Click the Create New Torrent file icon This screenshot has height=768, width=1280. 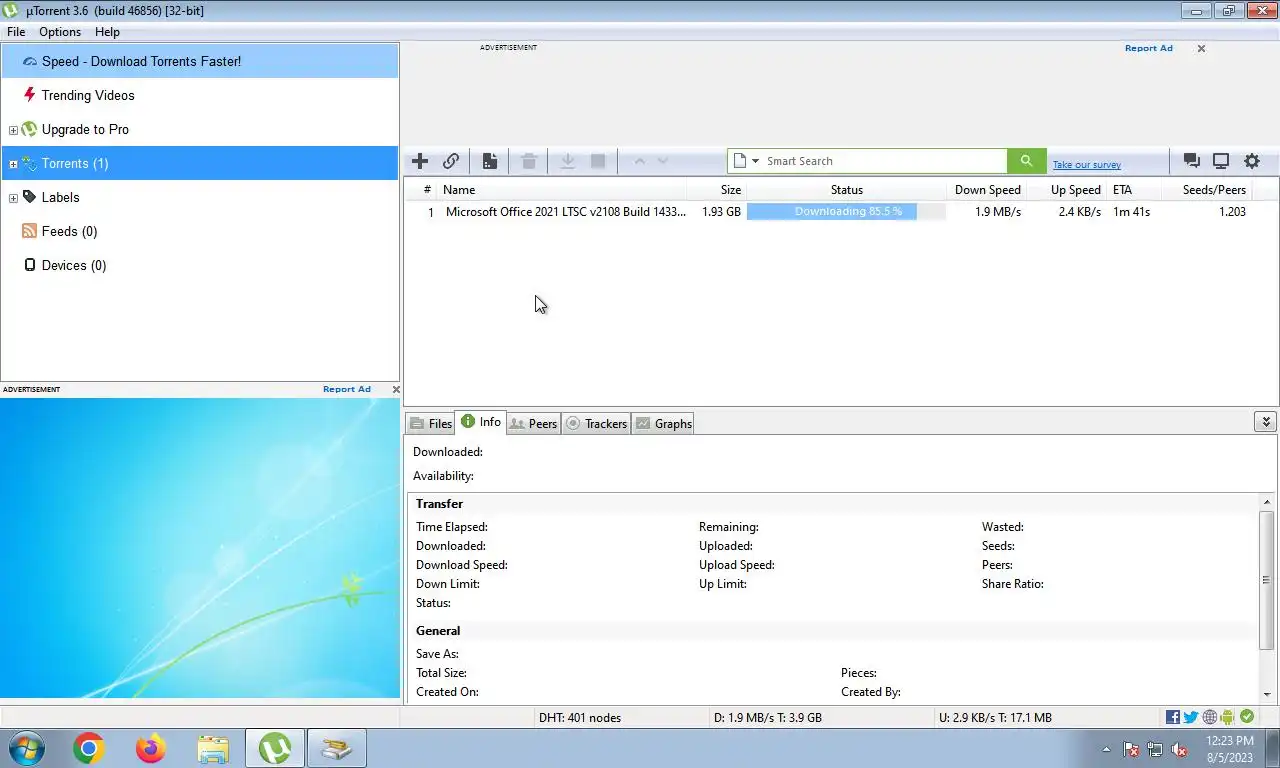click(x=490, y=161)
